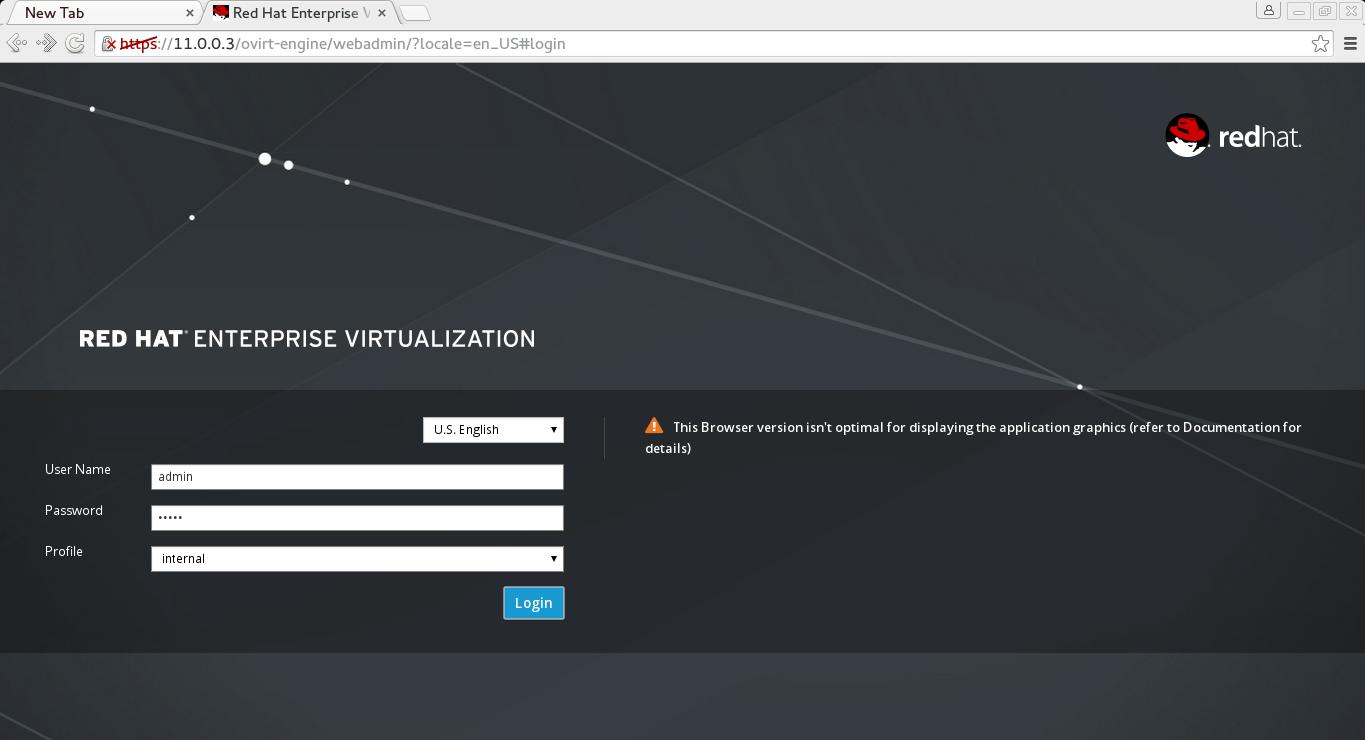Close the browser window
Image resolution: width=1365 pixels, height=740 pixels.
click(1350, 11)
